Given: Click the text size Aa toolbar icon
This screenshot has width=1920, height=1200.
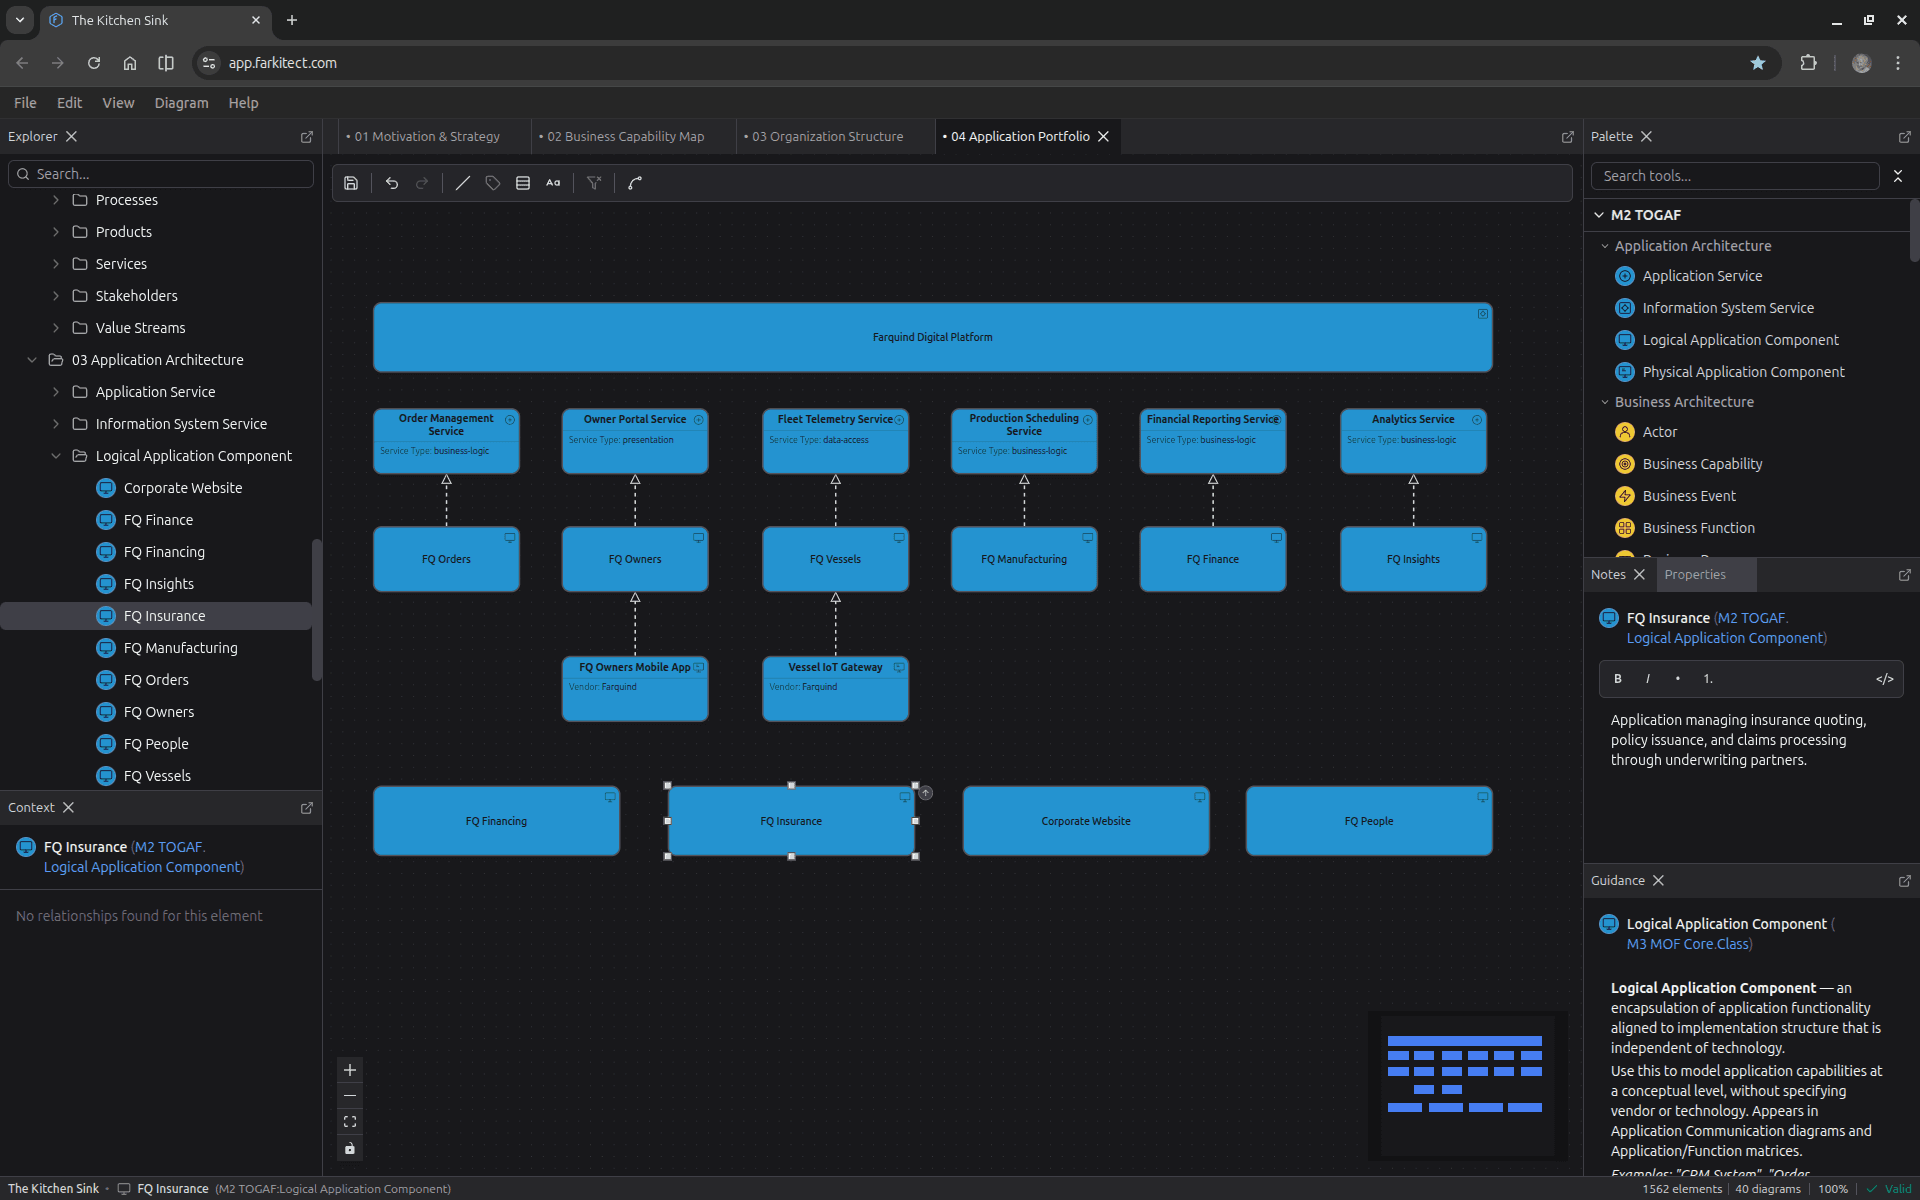Looking at the screenshot, I should click(x=553, y=183).
